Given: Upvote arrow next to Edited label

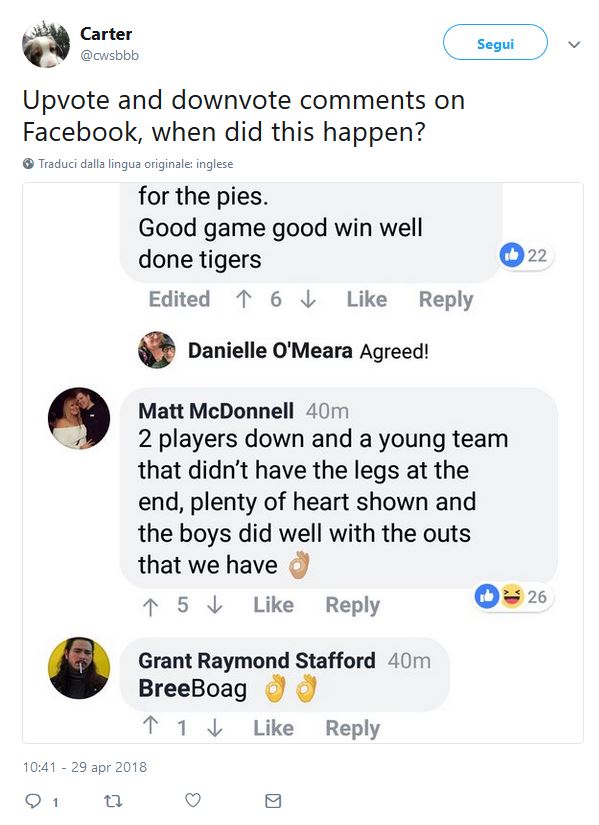Looking at the screenshot, I should (x=243, y=299).
